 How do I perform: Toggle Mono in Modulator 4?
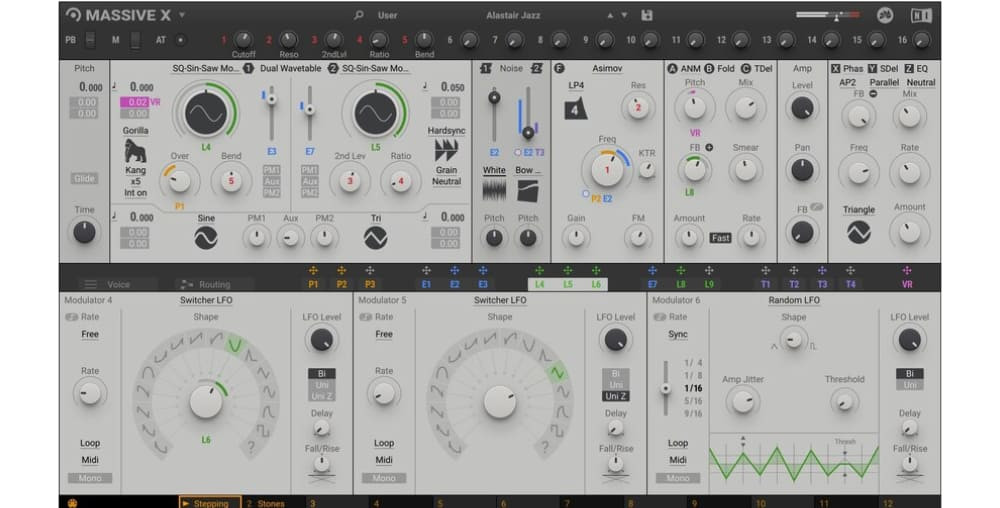[90, 478]
